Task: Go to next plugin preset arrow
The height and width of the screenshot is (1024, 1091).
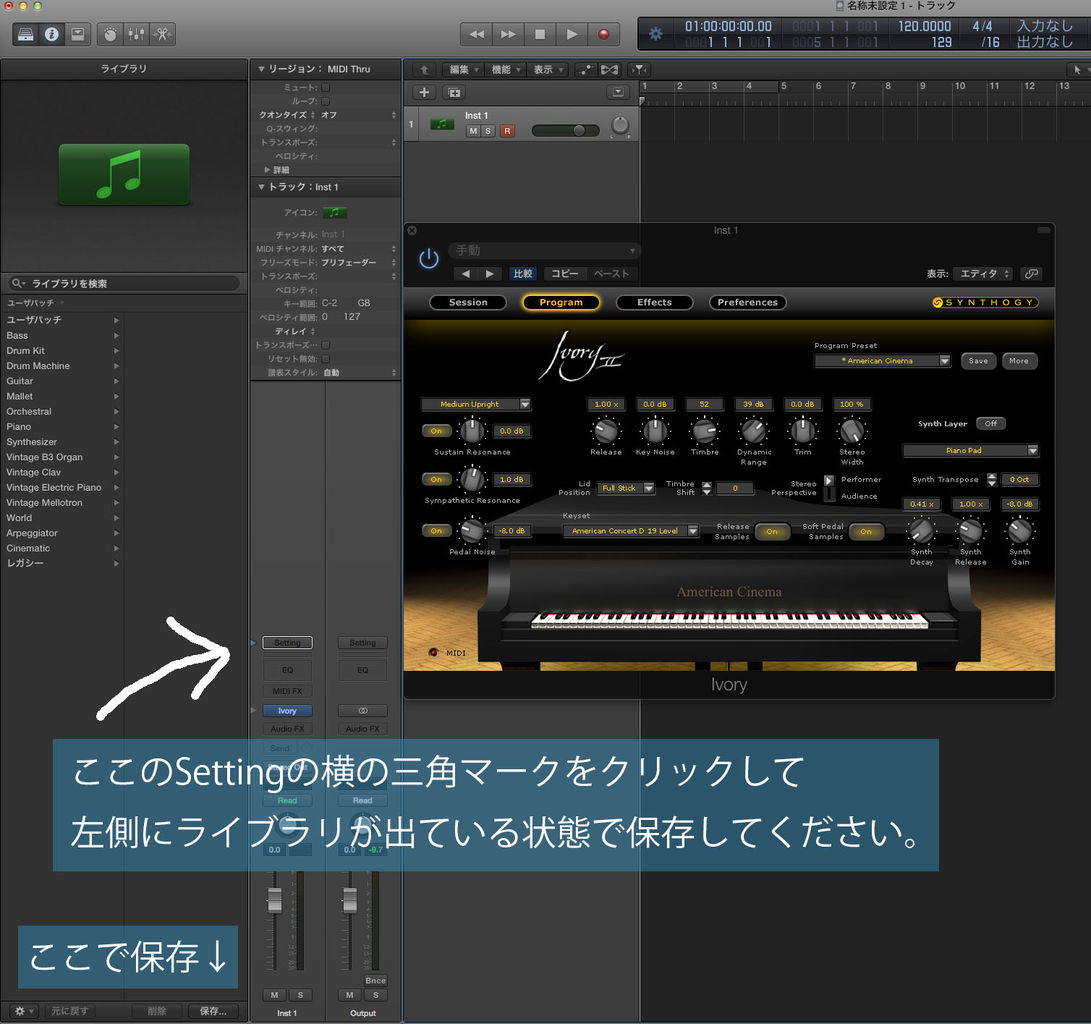Action: click(x=490, y=273)
